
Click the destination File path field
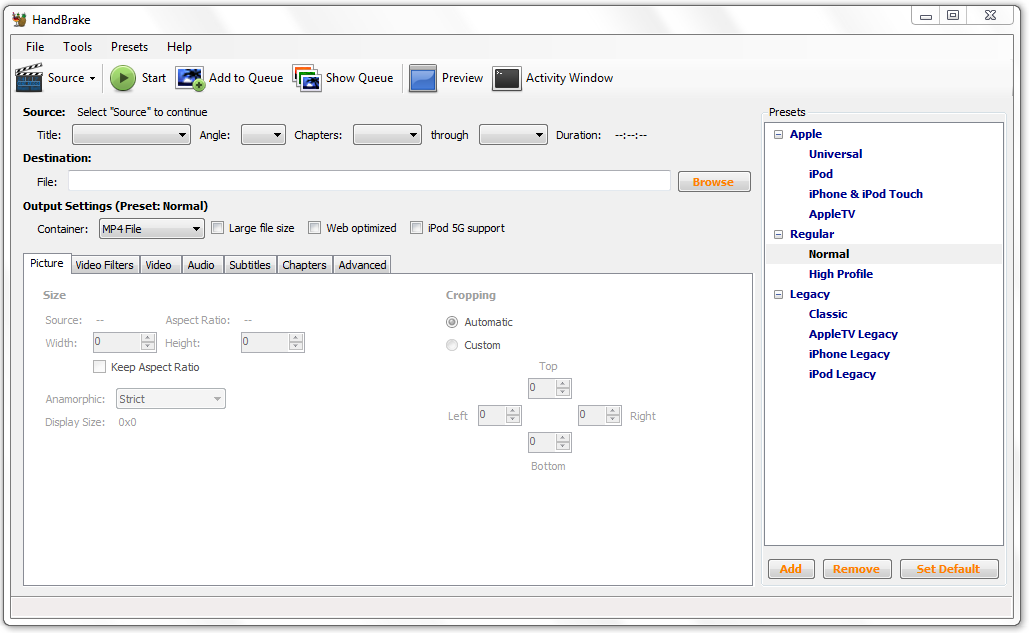369,181
